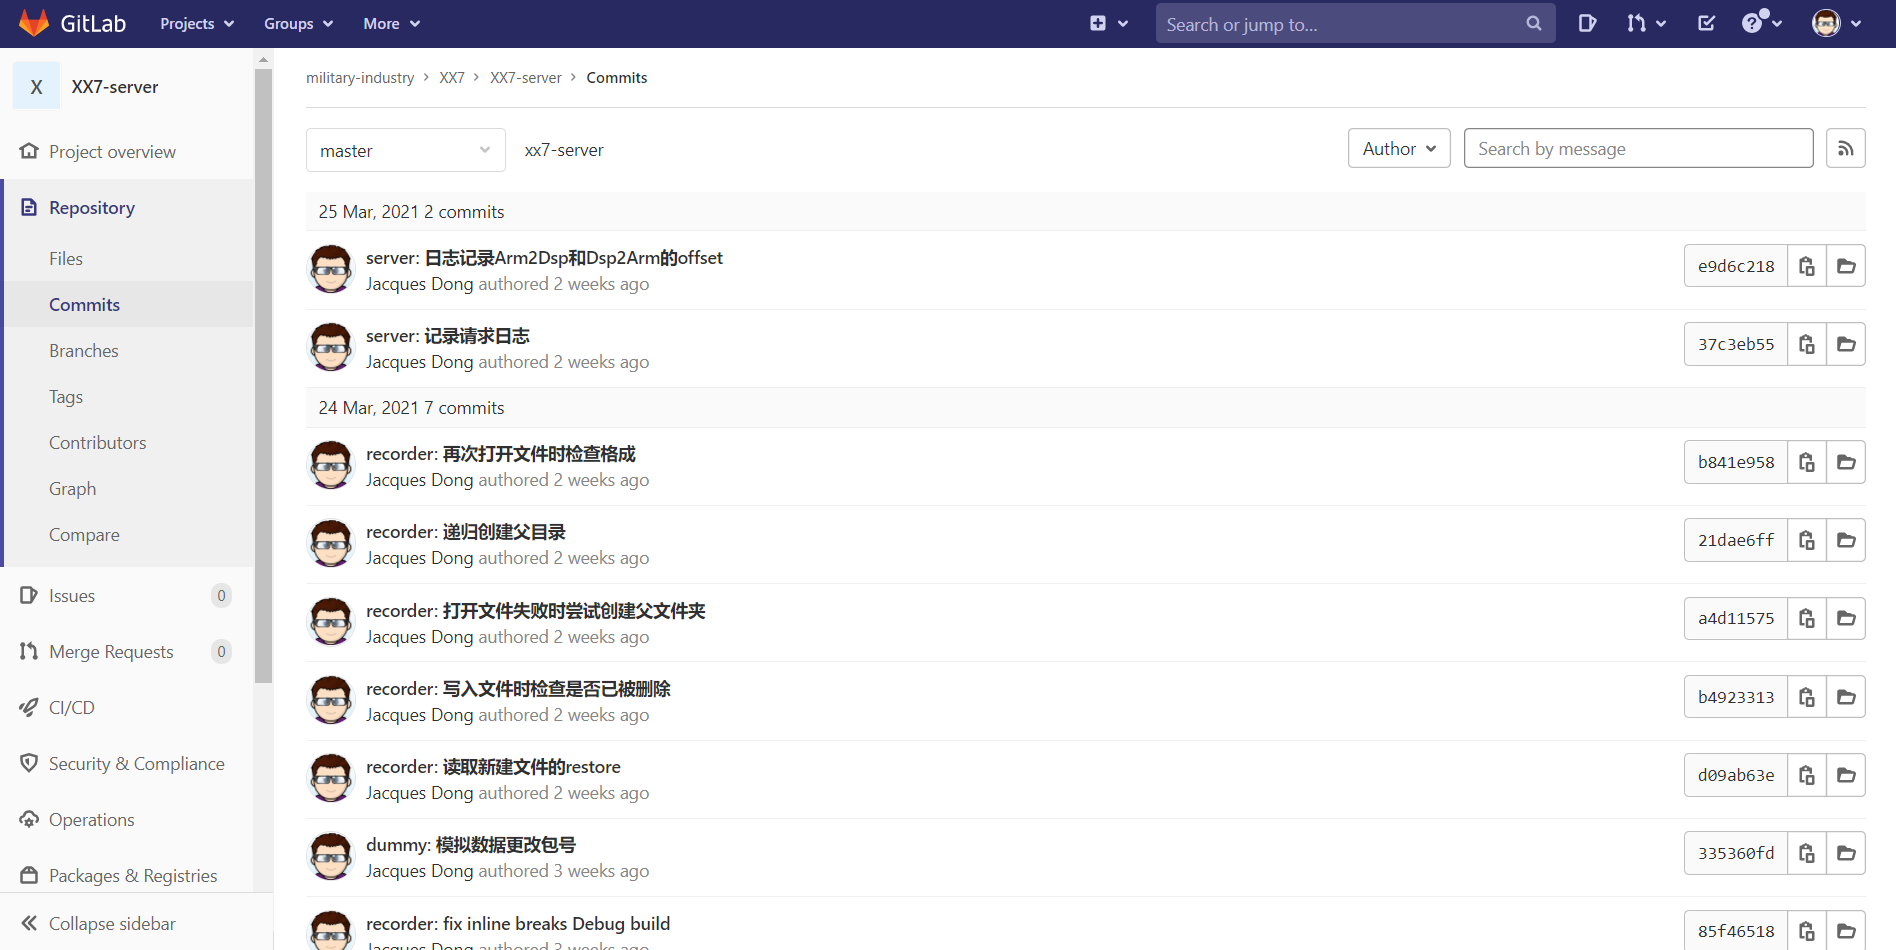The width and height of the screenshot is (1896, 950).
Task: Browse files at commit a4d11575
Action: pyautogui.click(x=1846, y=619)
